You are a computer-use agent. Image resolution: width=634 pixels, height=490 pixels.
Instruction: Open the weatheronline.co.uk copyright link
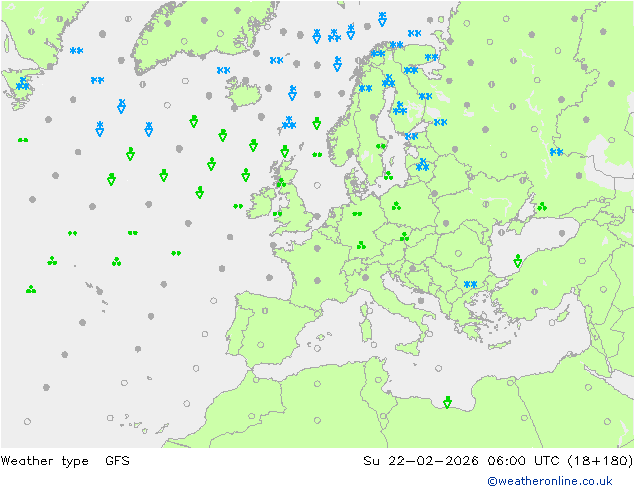click(549, 481)
